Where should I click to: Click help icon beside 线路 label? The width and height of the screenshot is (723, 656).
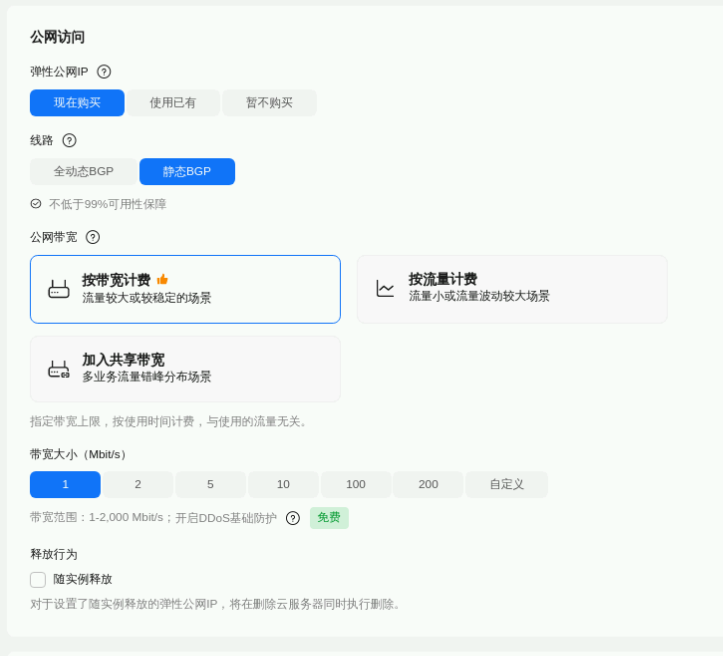[x=69, y=141]
